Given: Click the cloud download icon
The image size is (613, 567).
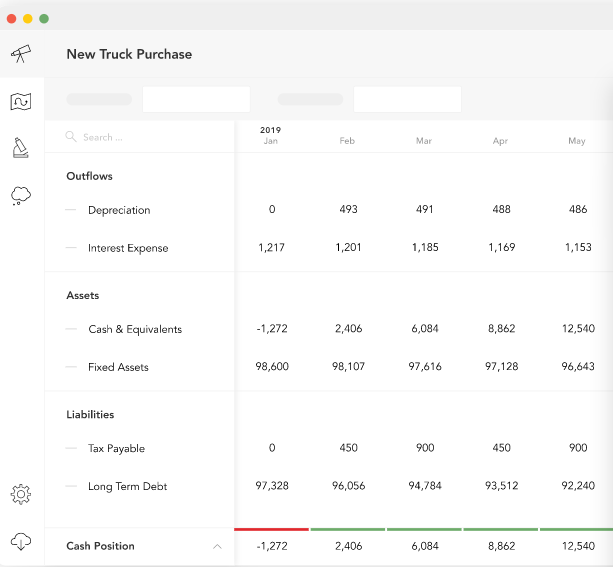Looking at the screenshot, I should coord(21,541).
